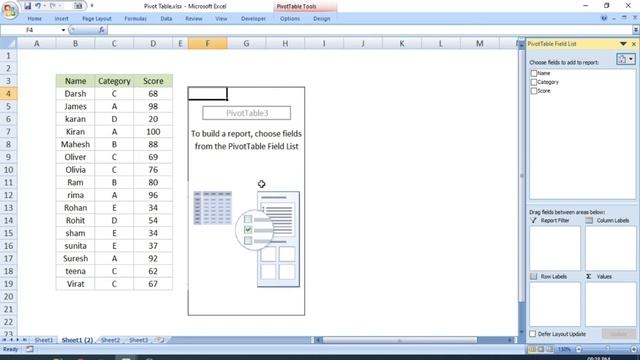Open the Data ribbon tab
The height and width of the screenshot is (360, 640).
(x=166, y=19)
